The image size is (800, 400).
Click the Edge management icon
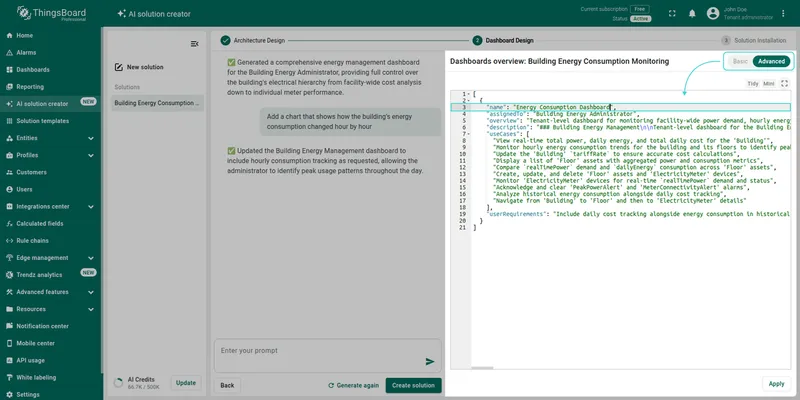[9, 258]
